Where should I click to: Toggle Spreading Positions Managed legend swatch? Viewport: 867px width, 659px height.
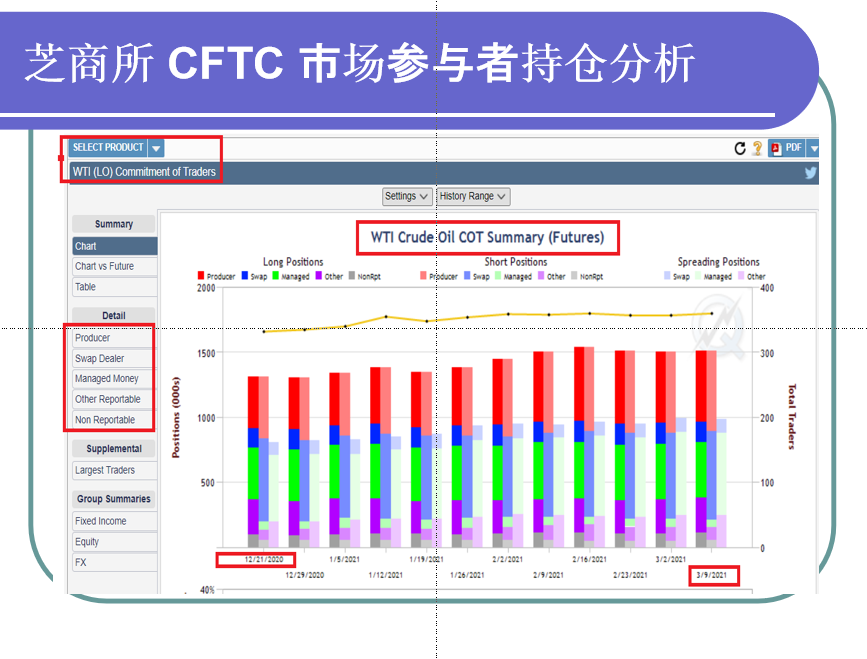(698, 275)
